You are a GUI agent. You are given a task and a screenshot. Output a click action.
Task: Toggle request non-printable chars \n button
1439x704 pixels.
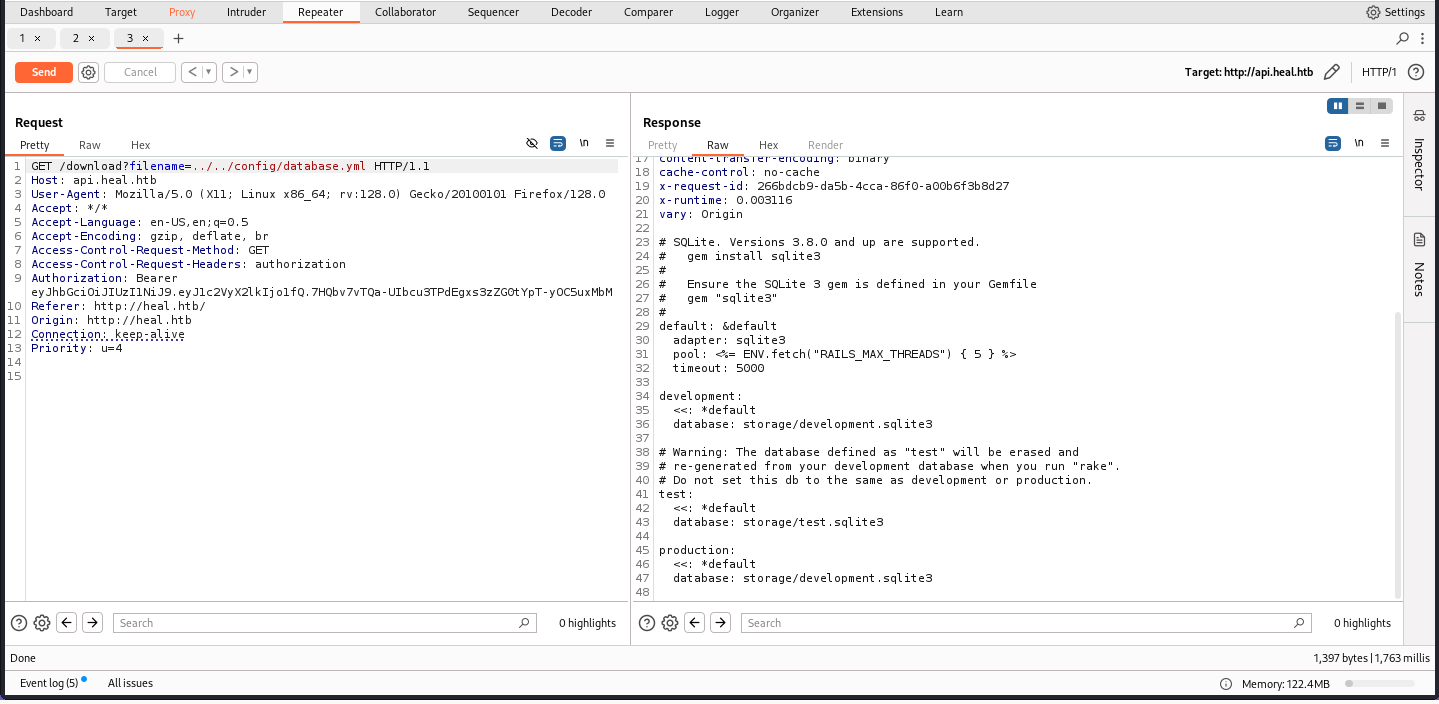coord(584,144)
